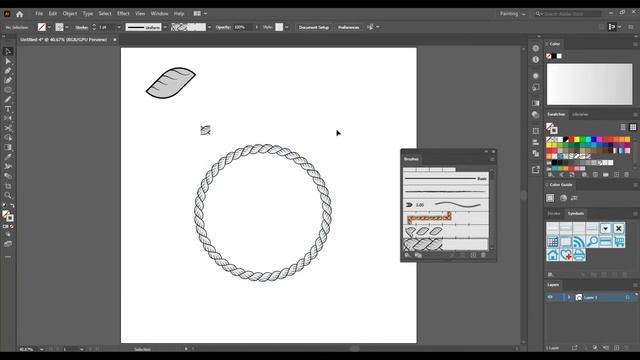Open the fill color dropdown in control bar
Viewport: 640px width, 360px height.
[x=49, y=27]
